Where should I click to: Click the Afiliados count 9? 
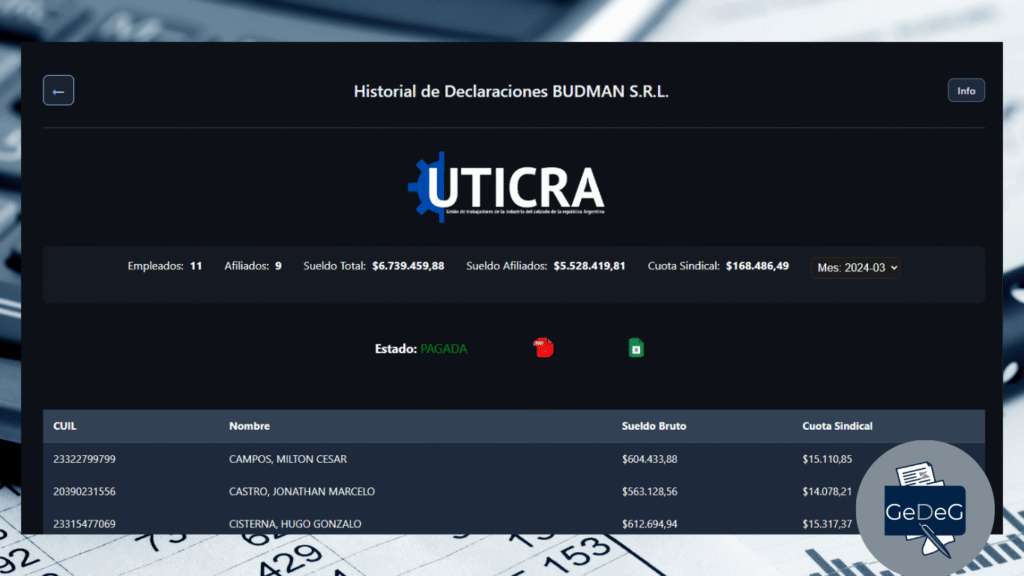[278, 266]
